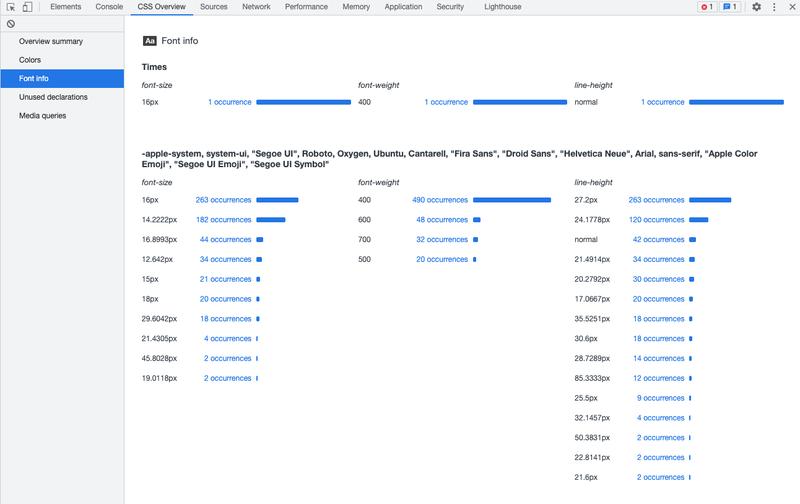Open Unused declarations in the sidebar
Image resolution: width=800 pixels, height=504 pixels.
click(53, 97)
